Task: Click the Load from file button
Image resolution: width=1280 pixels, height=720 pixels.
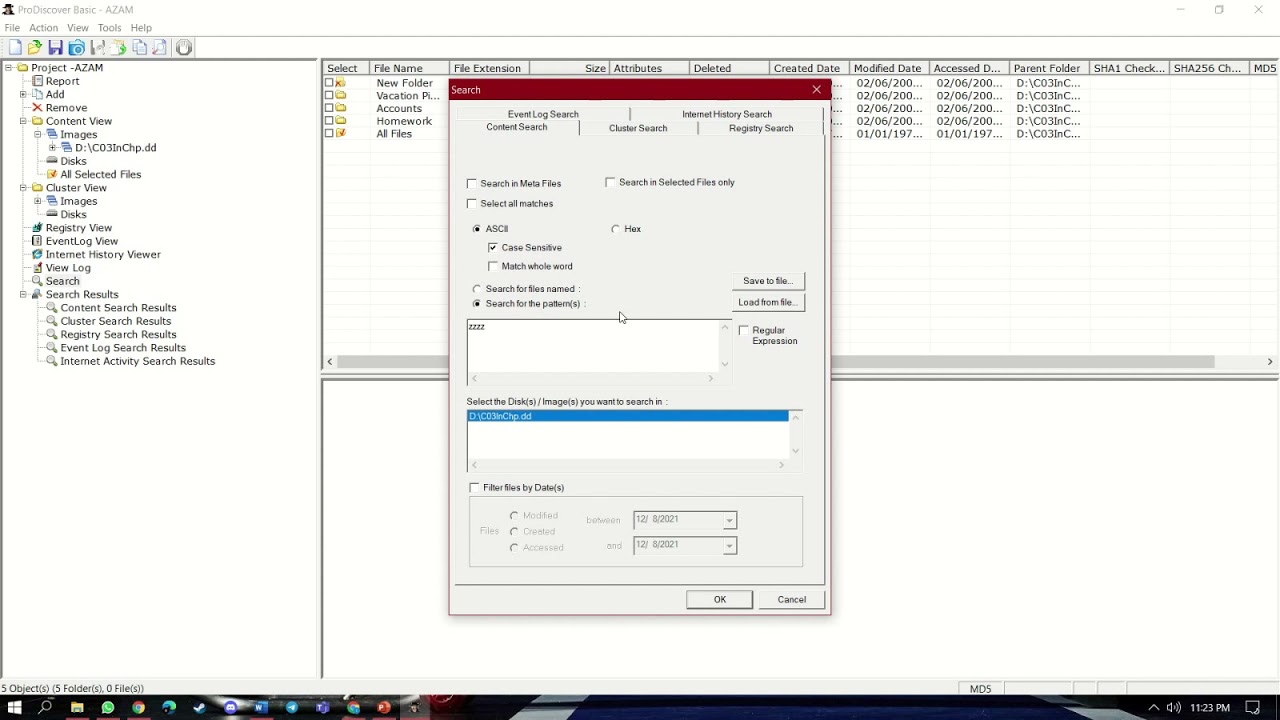Action: click(x=768, y=302)
